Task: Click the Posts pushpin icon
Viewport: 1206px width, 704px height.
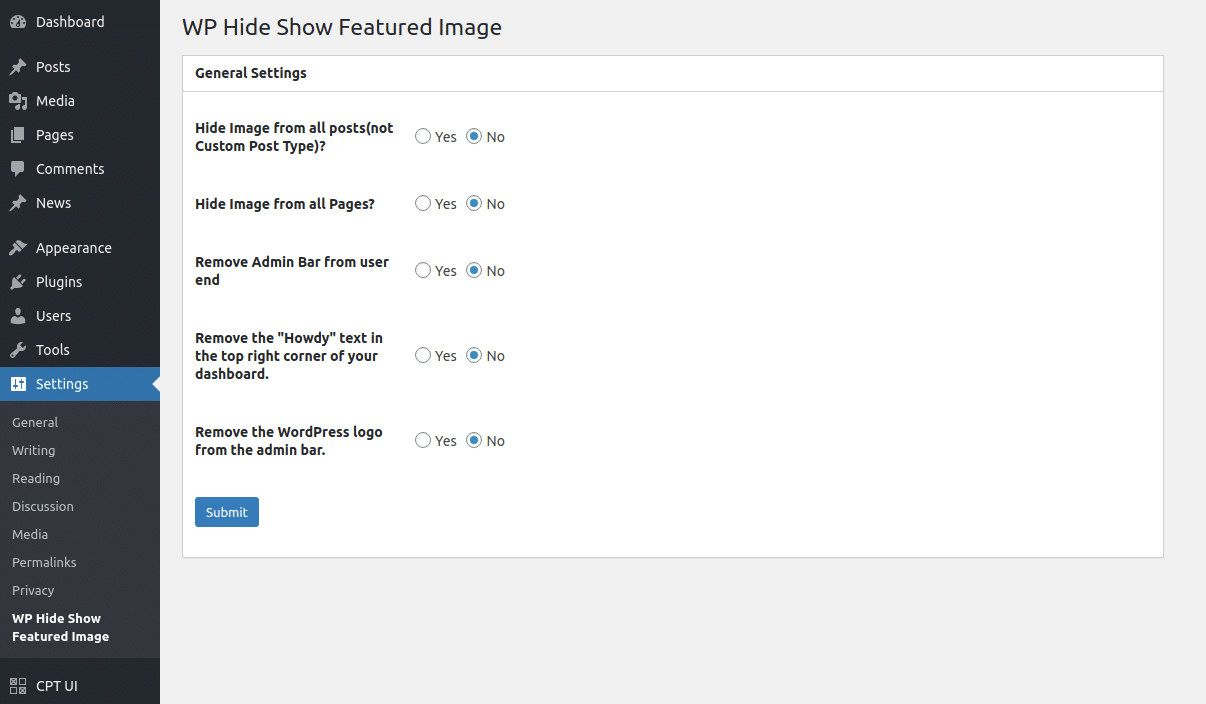Action: [18, 67]
